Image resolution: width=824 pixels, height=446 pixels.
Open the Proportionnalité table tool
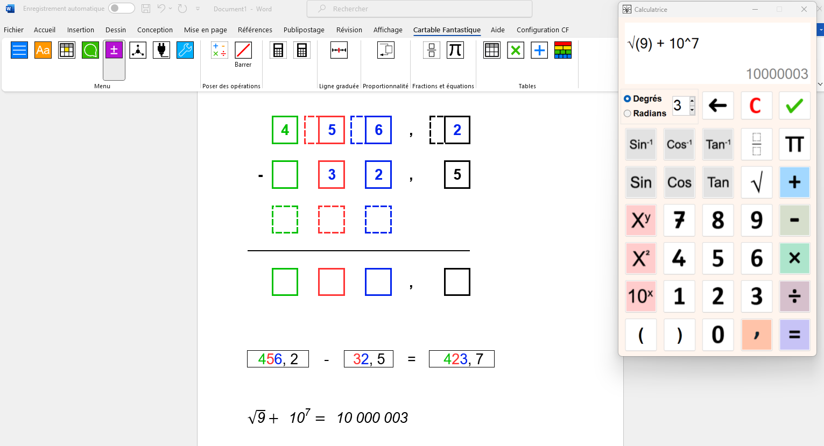(386, 50)
